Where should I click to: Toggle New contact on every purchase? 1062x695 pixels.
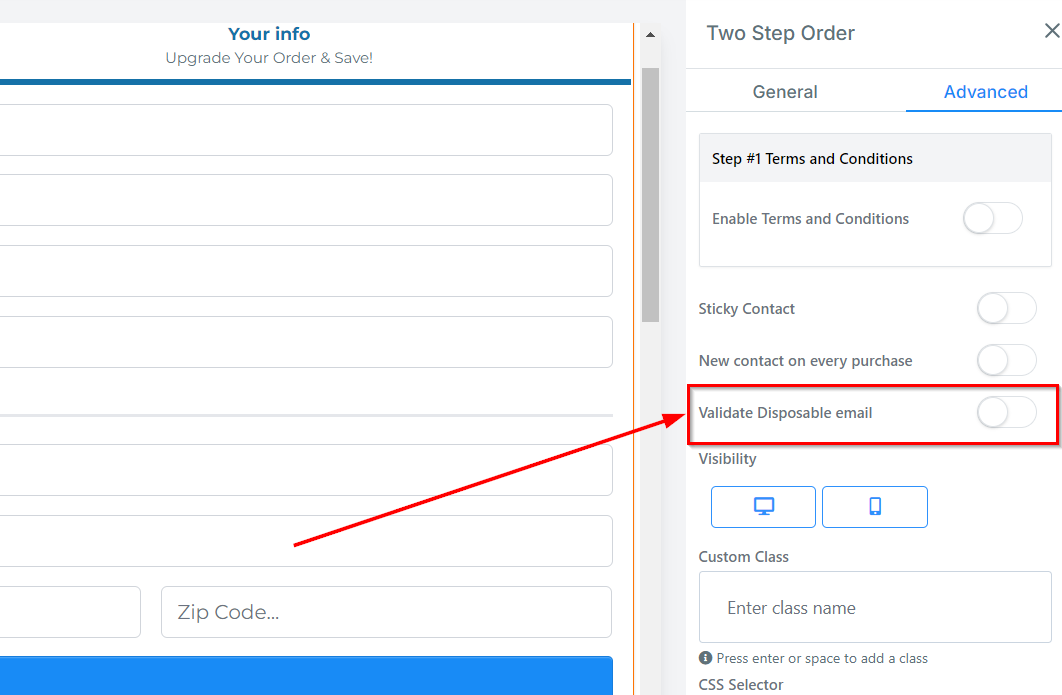pyautogui.click(x=1006, y=361)
